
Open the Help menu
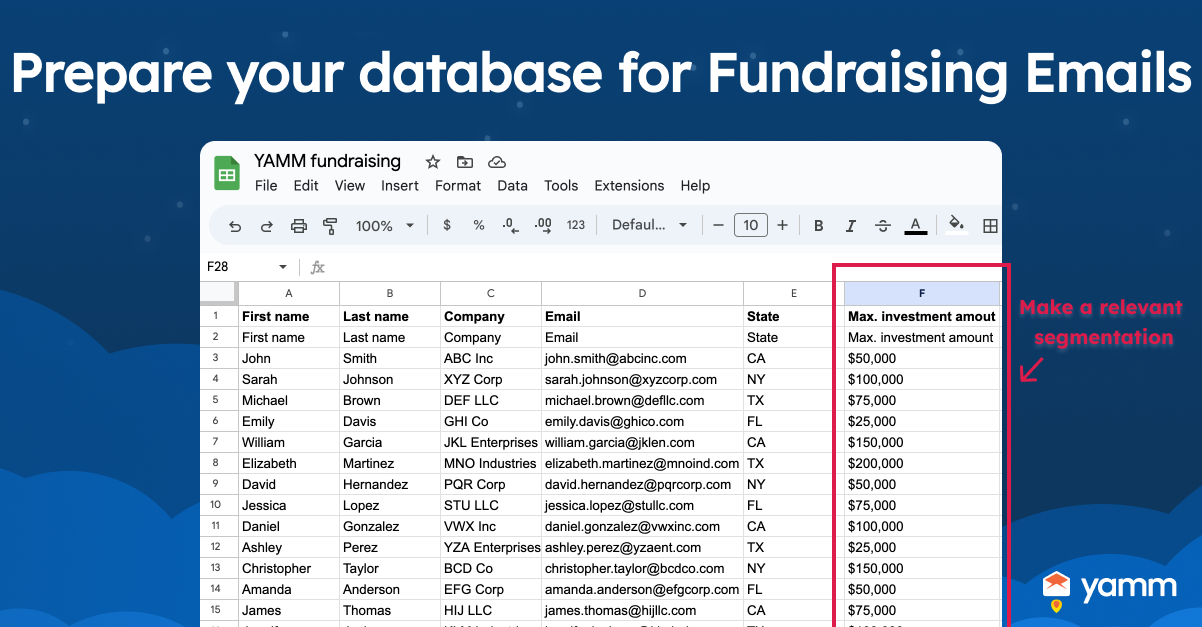click(x=695, y=186)
